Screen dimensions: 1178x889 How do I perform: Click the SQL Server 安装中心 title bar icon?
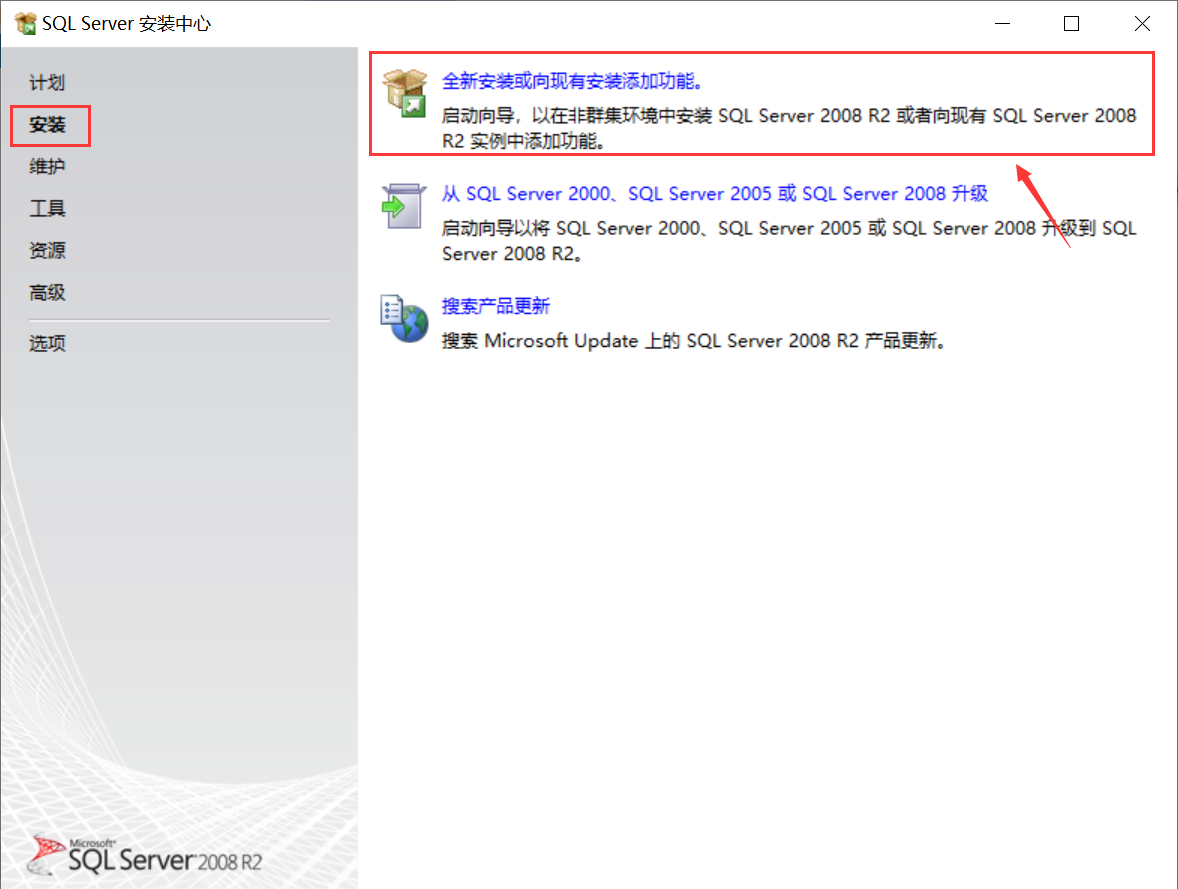tap(26, 23)
